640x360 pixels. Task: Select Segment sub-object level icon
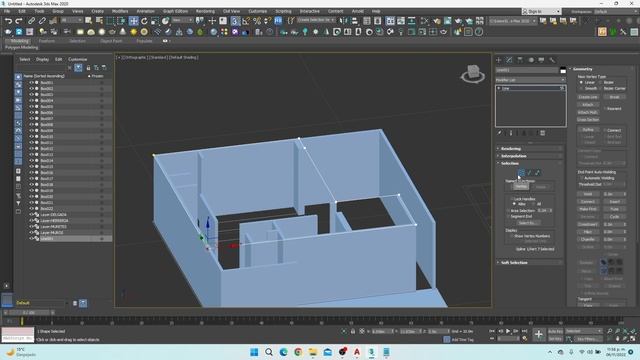coord(529,173)
